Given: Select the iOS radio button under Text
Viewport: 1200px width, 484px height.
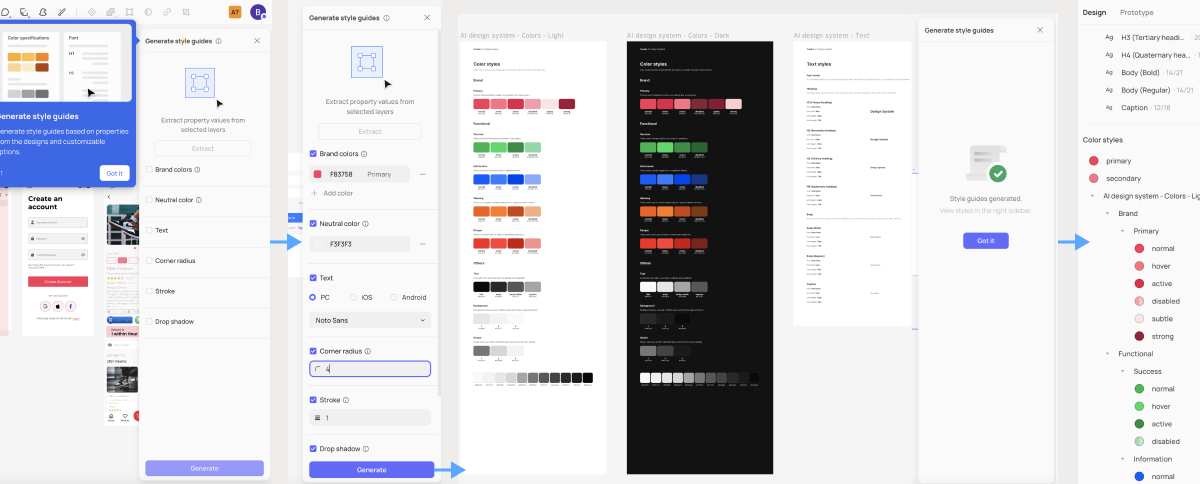Looking at the screenshot, I should click(353, 297).
